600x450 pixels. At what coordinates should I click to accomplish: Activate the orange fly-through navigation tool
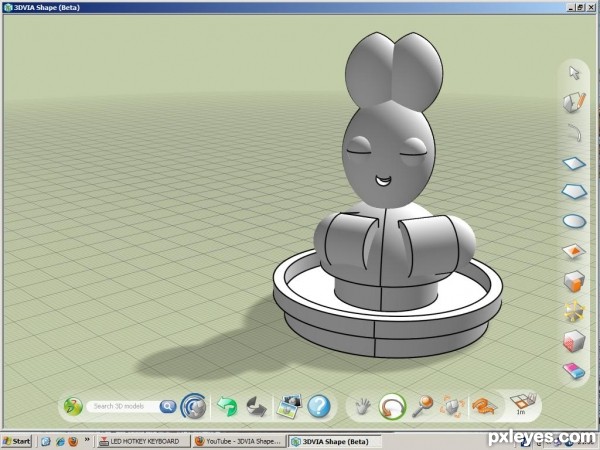click(x=484, y=406)
